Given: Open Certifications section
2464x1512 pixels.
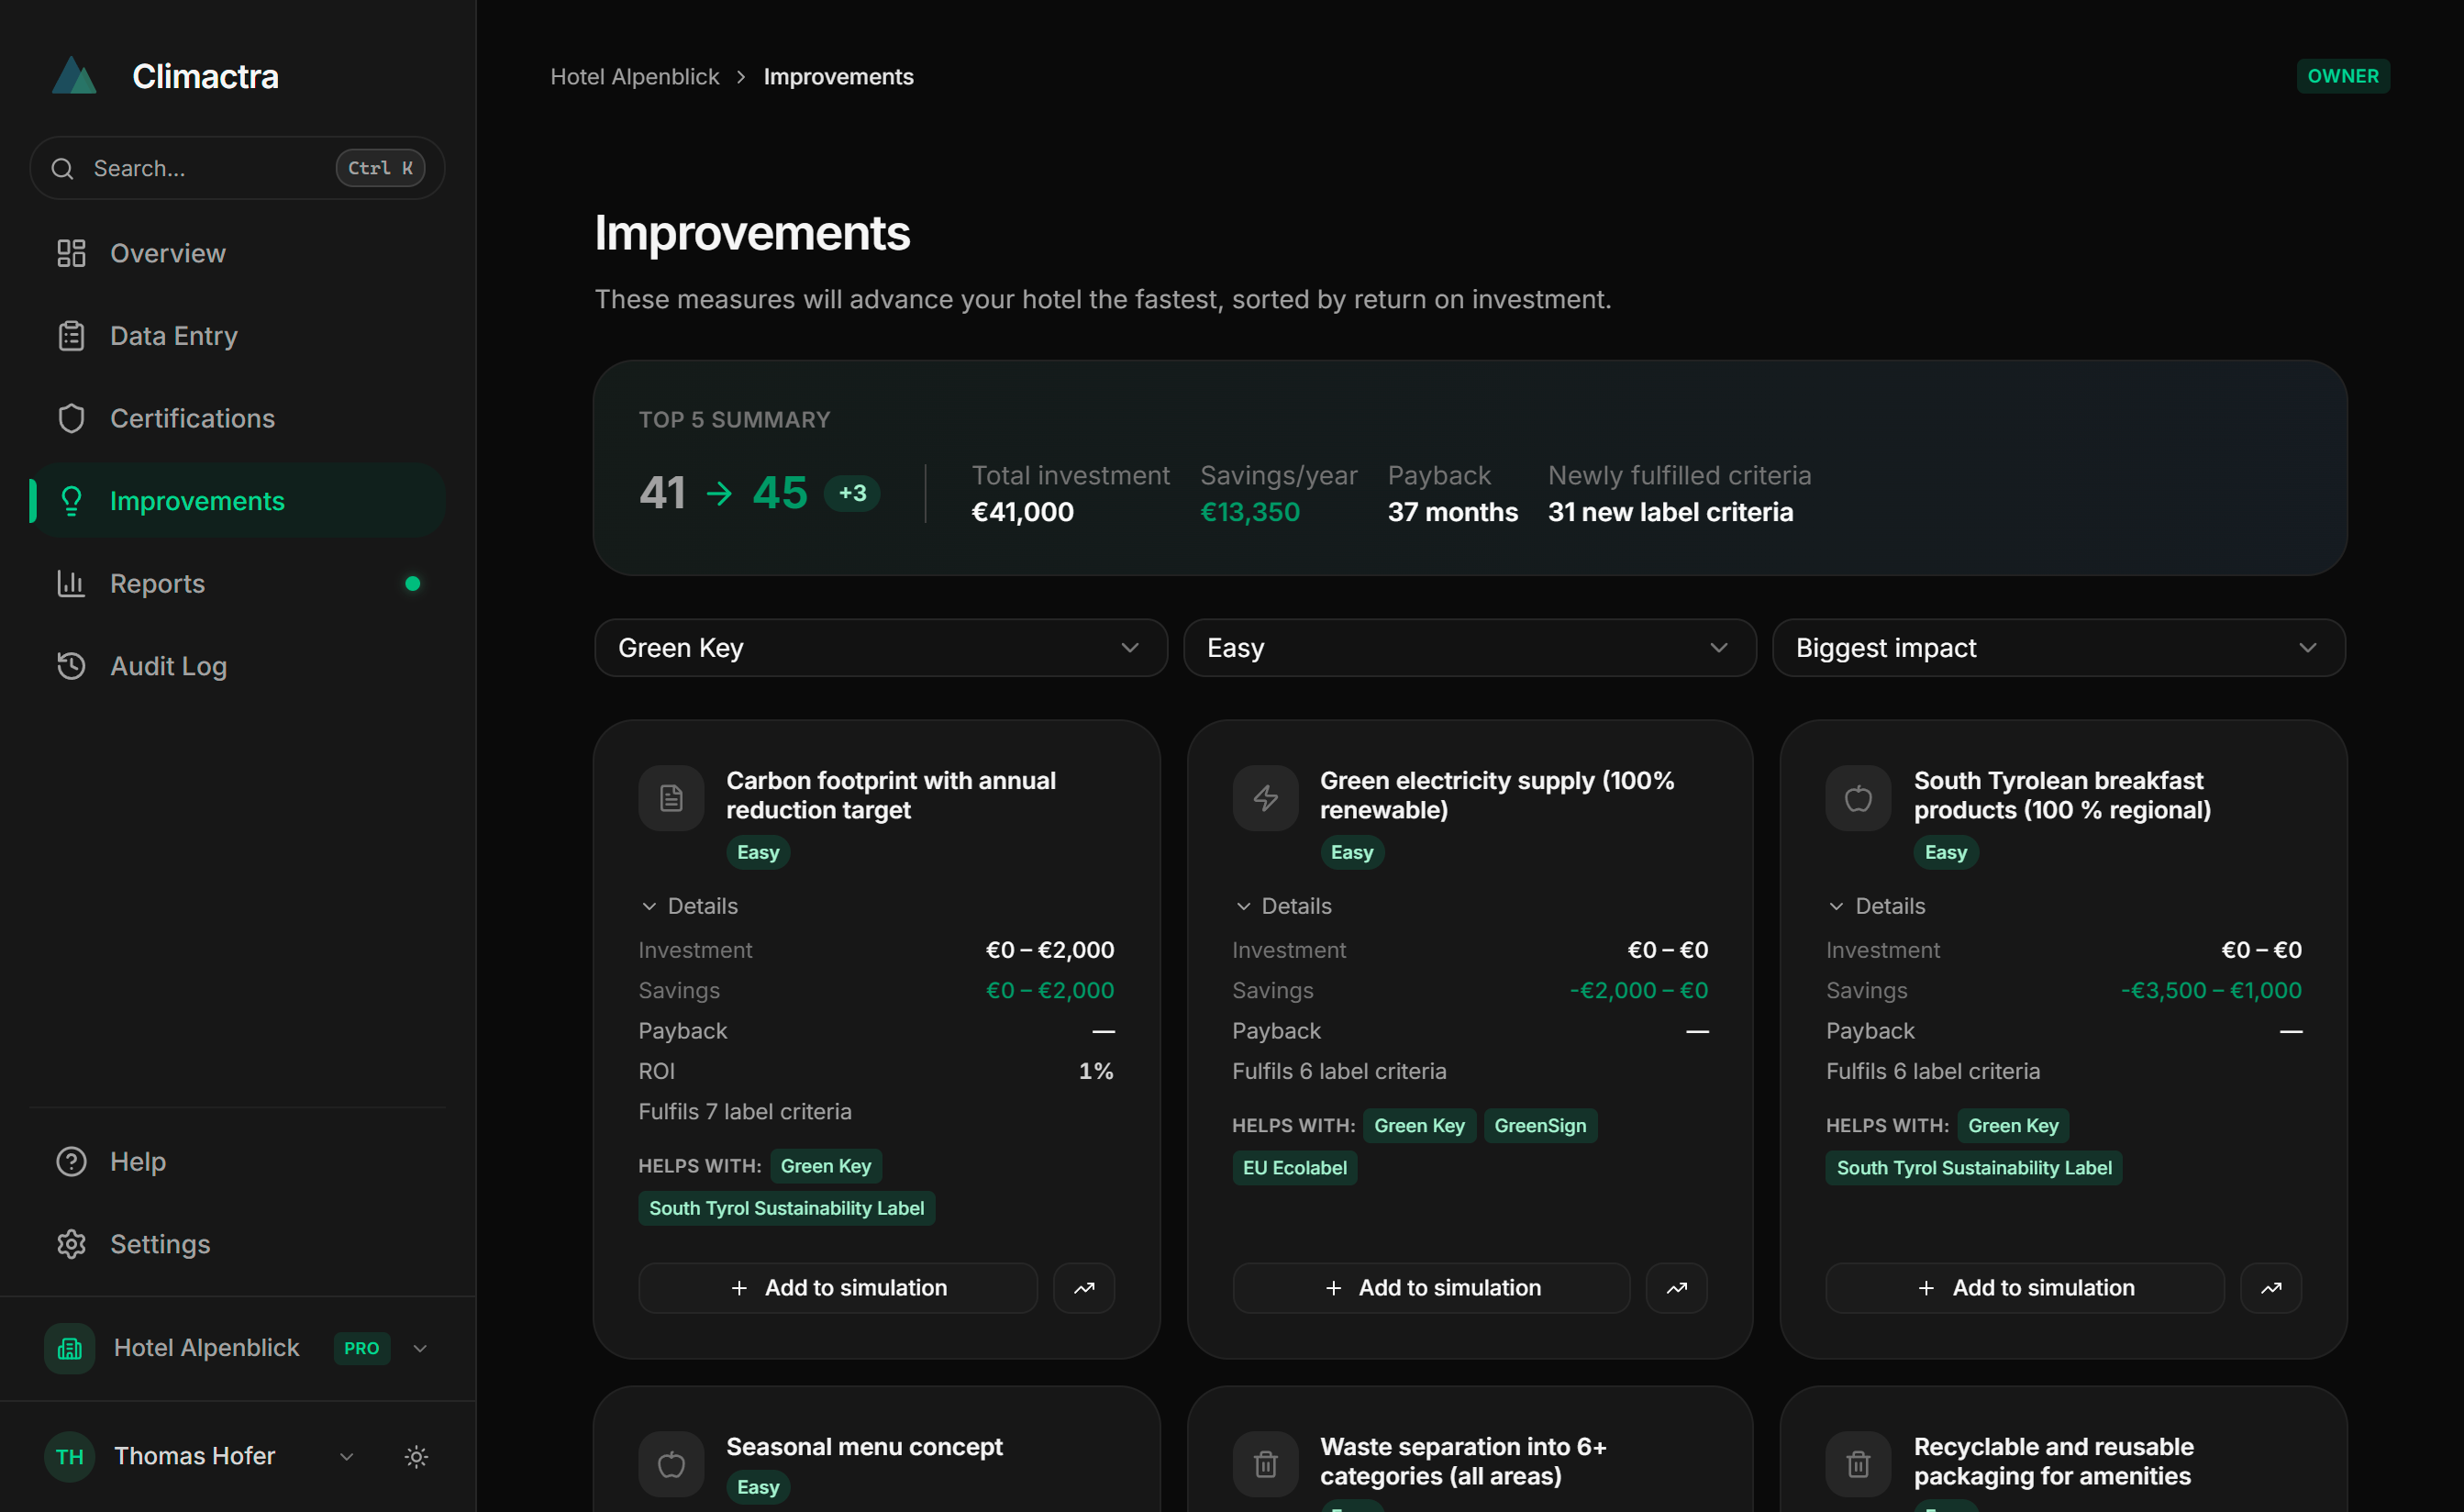Looking at the screenshot, I should [238, 418].
